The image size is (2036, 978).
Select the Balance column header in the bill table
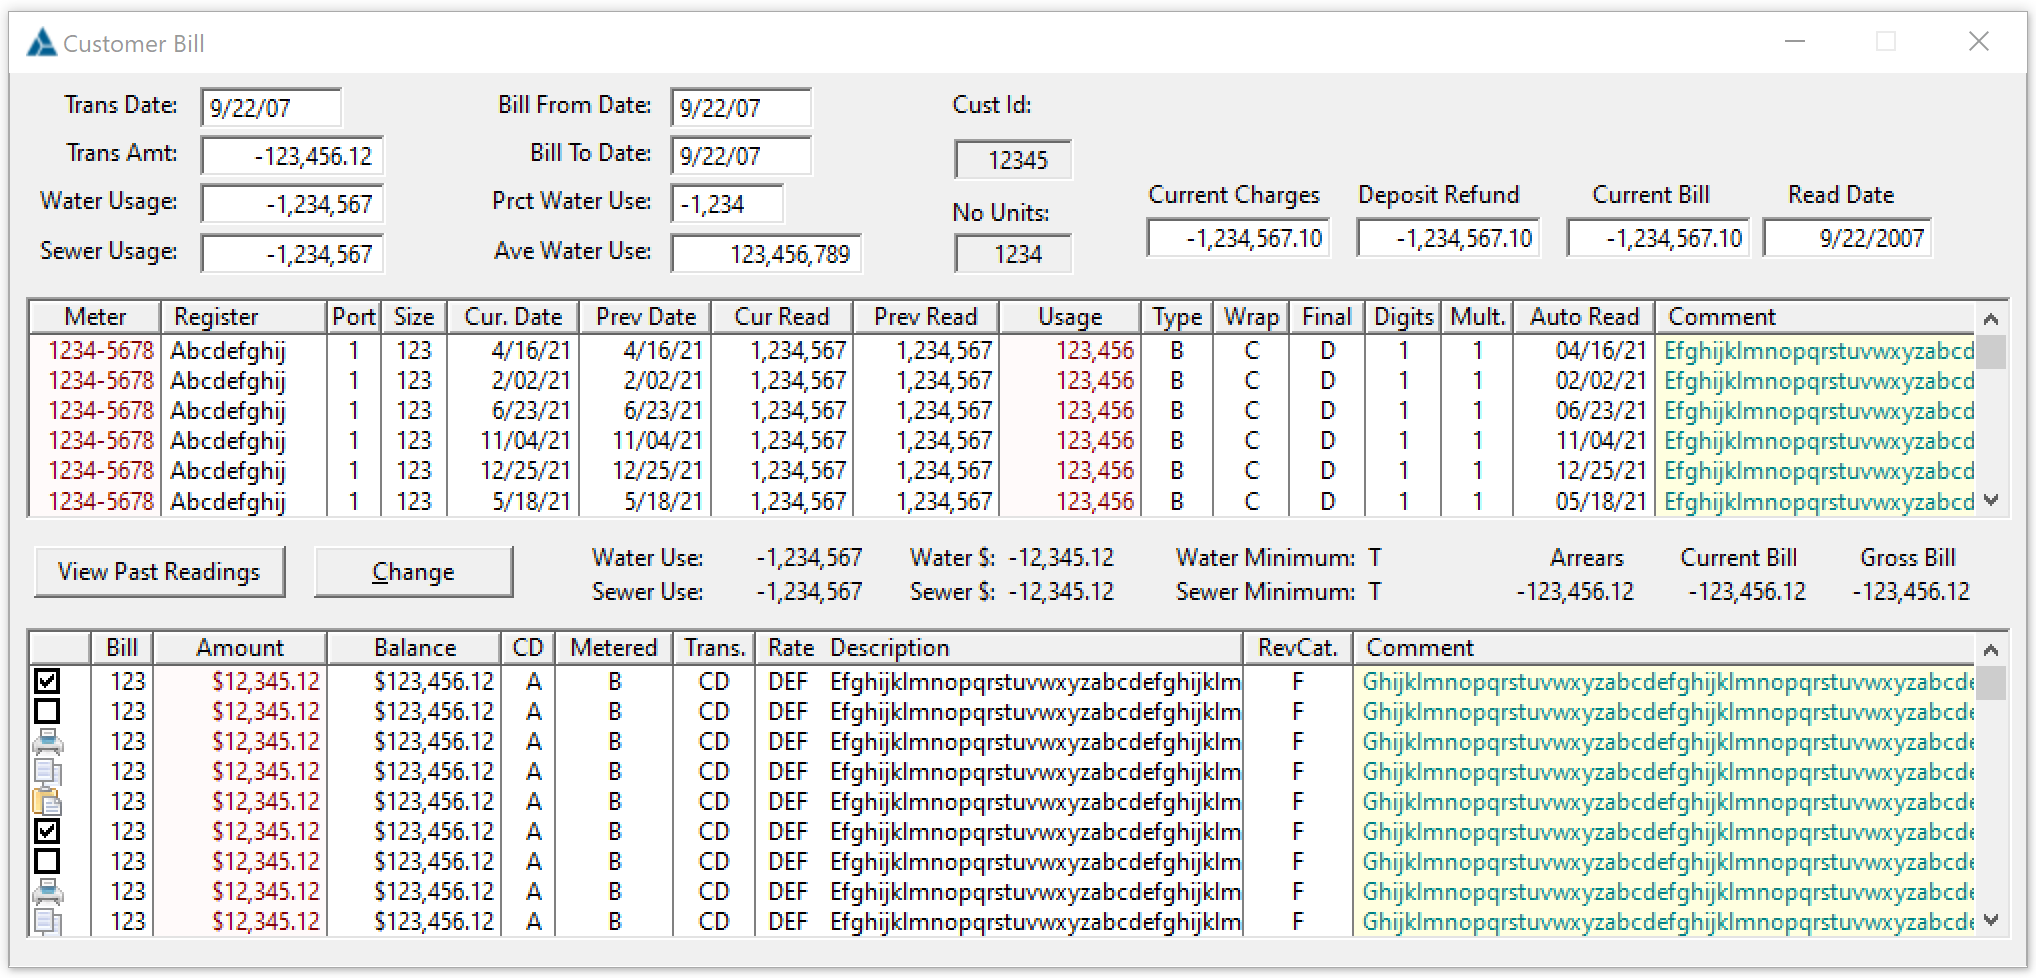tap(413, 648)
